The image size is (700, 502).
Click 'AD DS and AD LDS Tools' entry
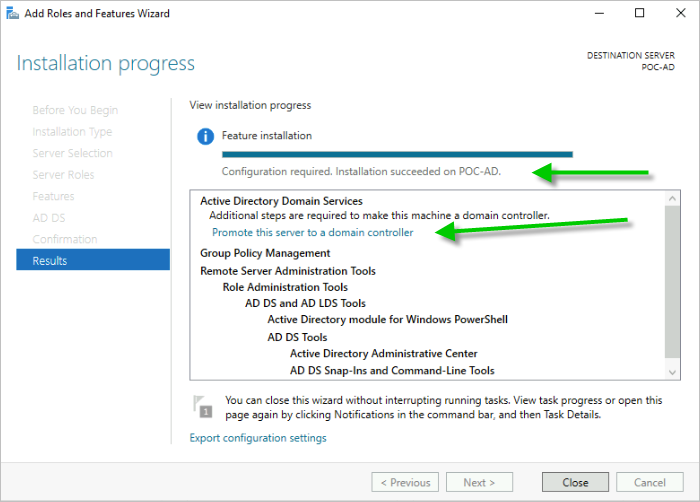305,303
